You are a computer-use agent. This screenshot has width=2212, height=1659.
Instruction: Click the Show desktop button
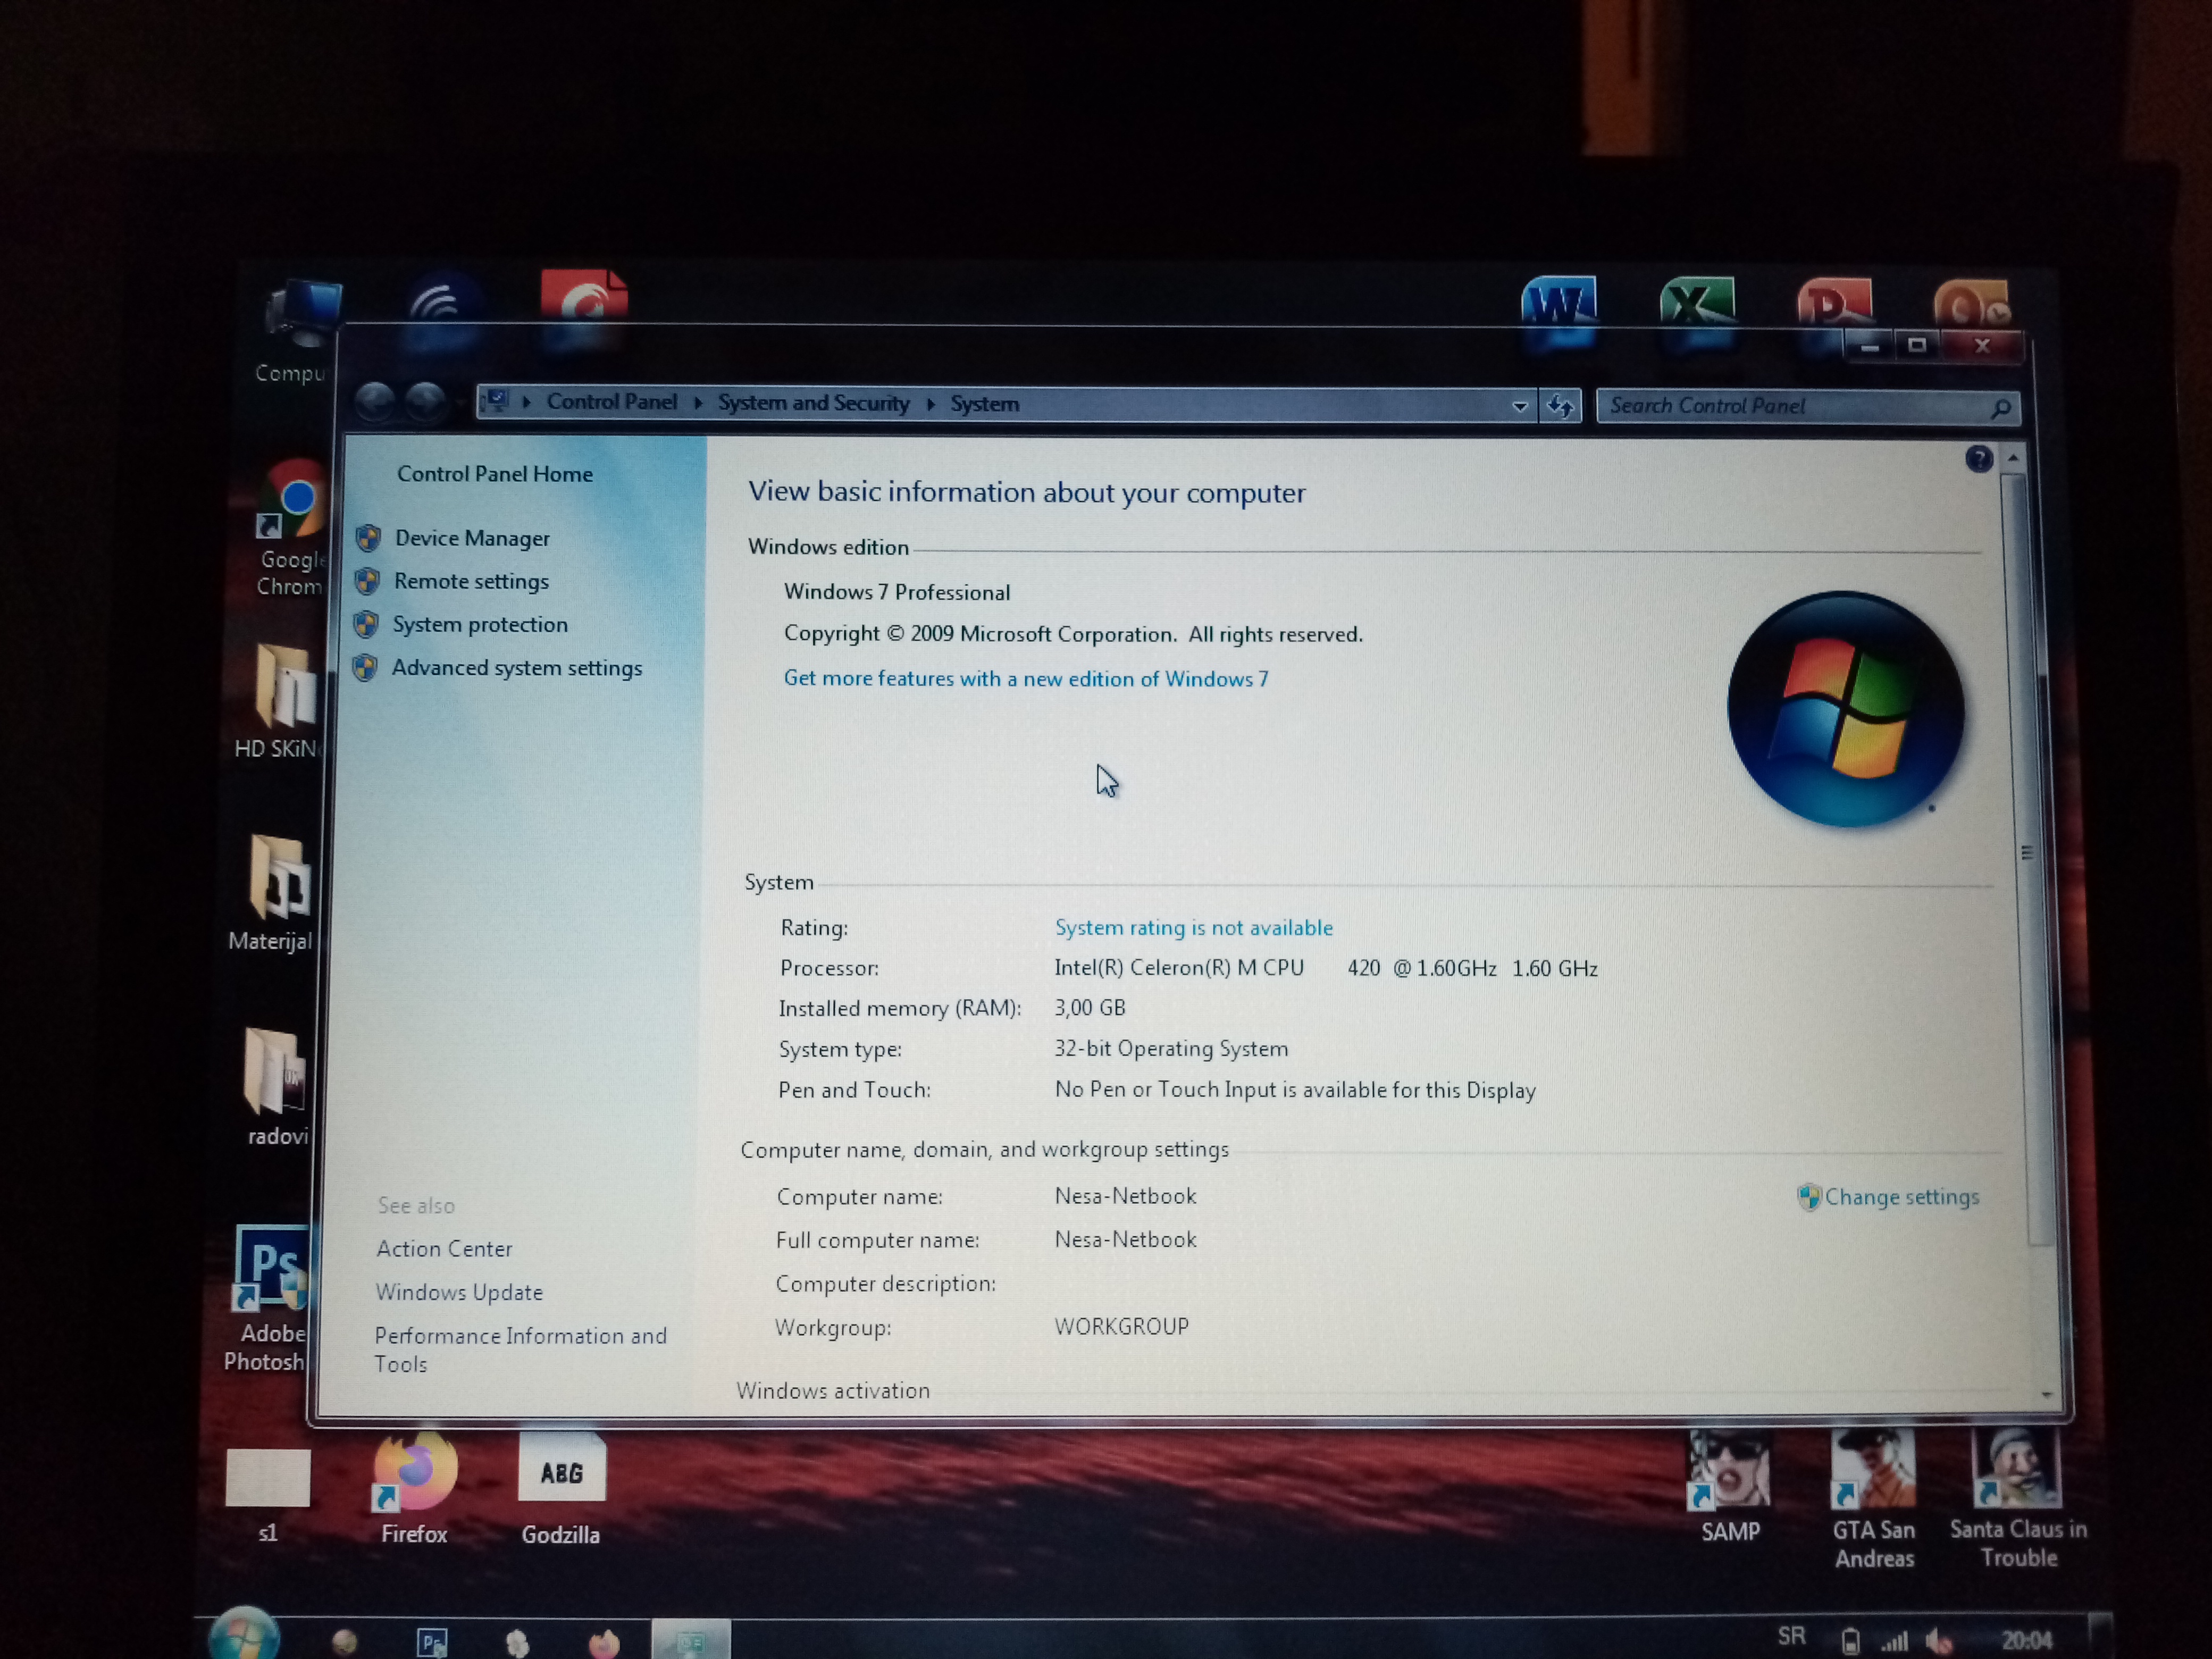pos(2101,1636)
